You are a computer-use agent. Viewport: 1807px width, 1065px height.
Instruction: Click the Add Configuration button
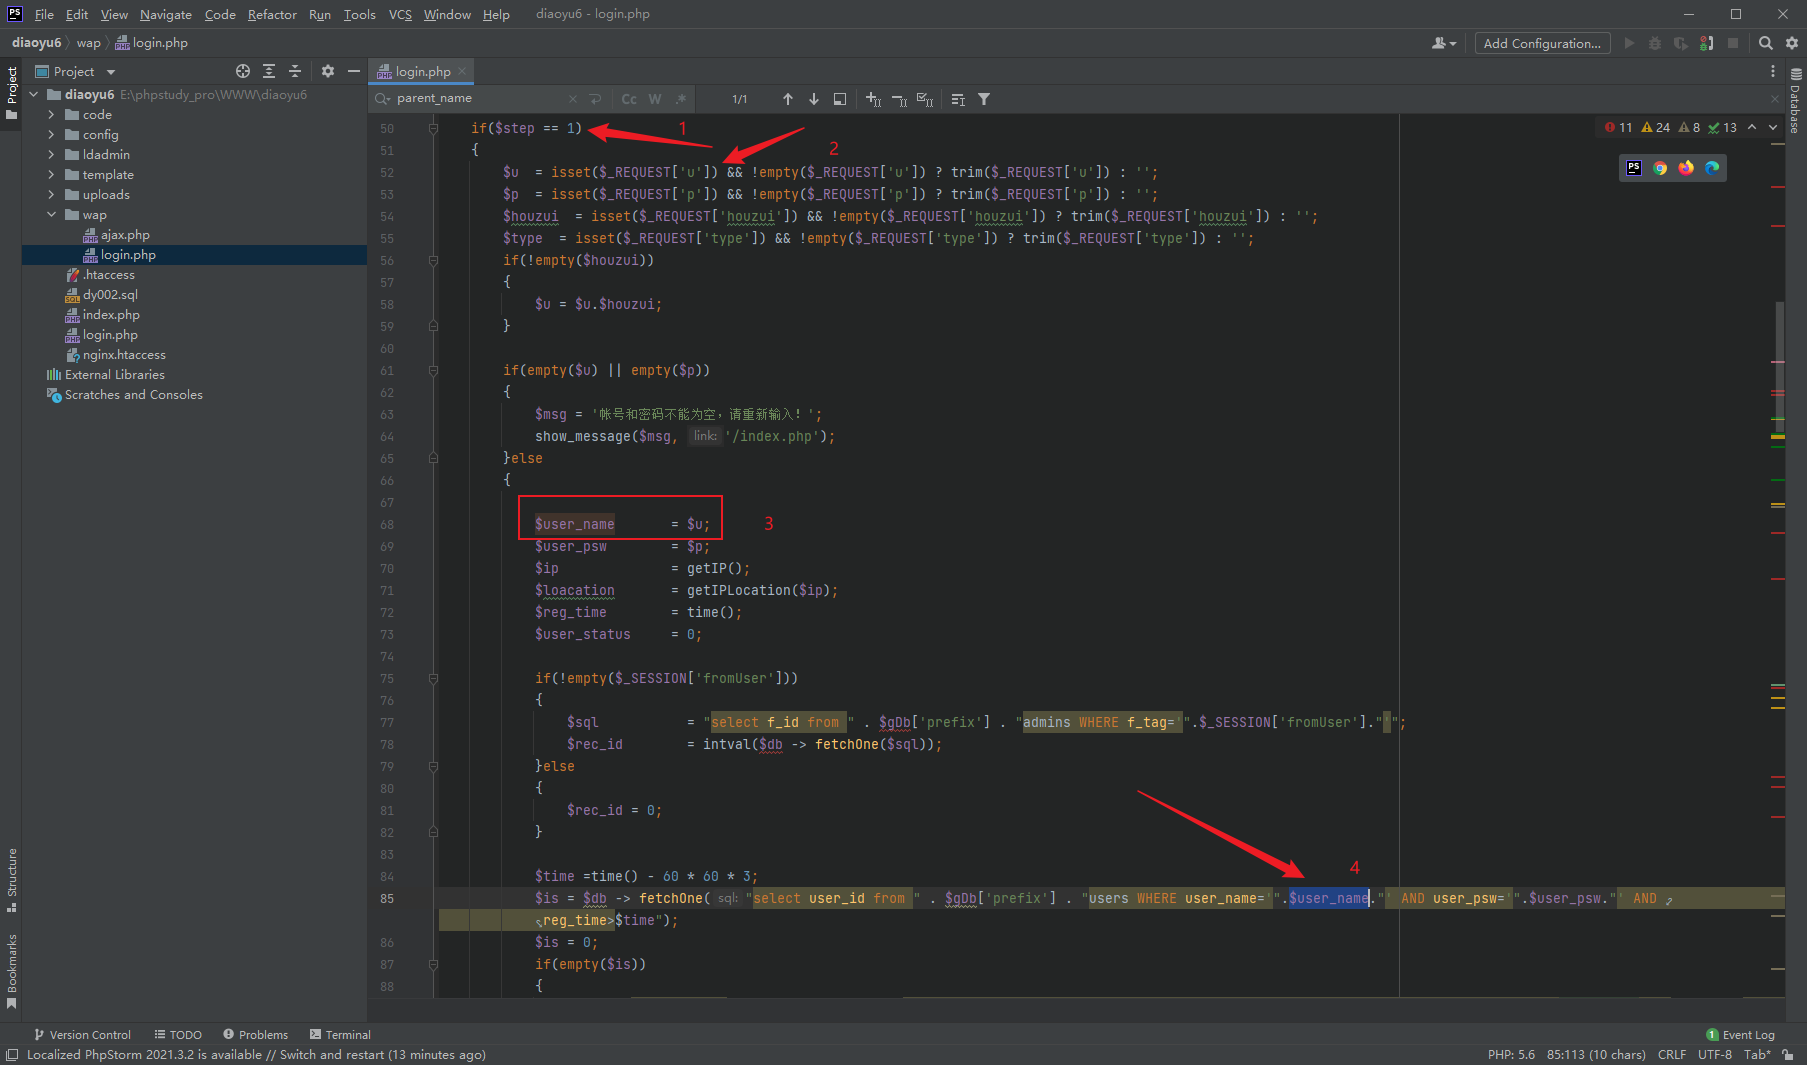[1541, 43]
